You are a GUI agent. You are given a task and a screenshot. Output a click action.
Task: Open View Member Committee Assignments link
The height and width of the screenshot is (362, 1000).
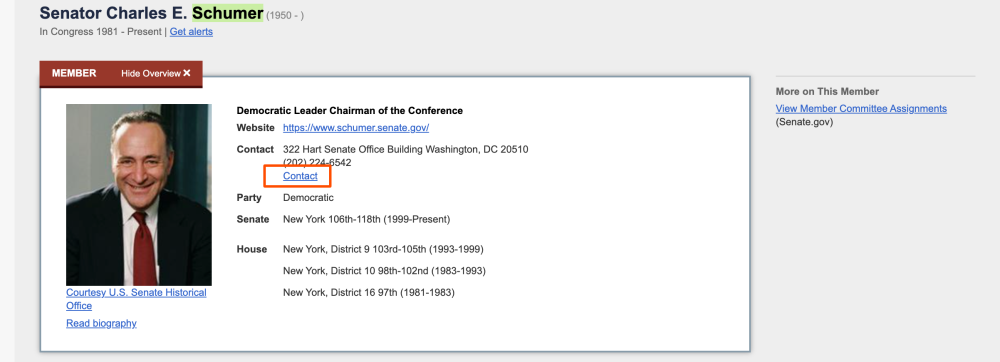point(861,108)
